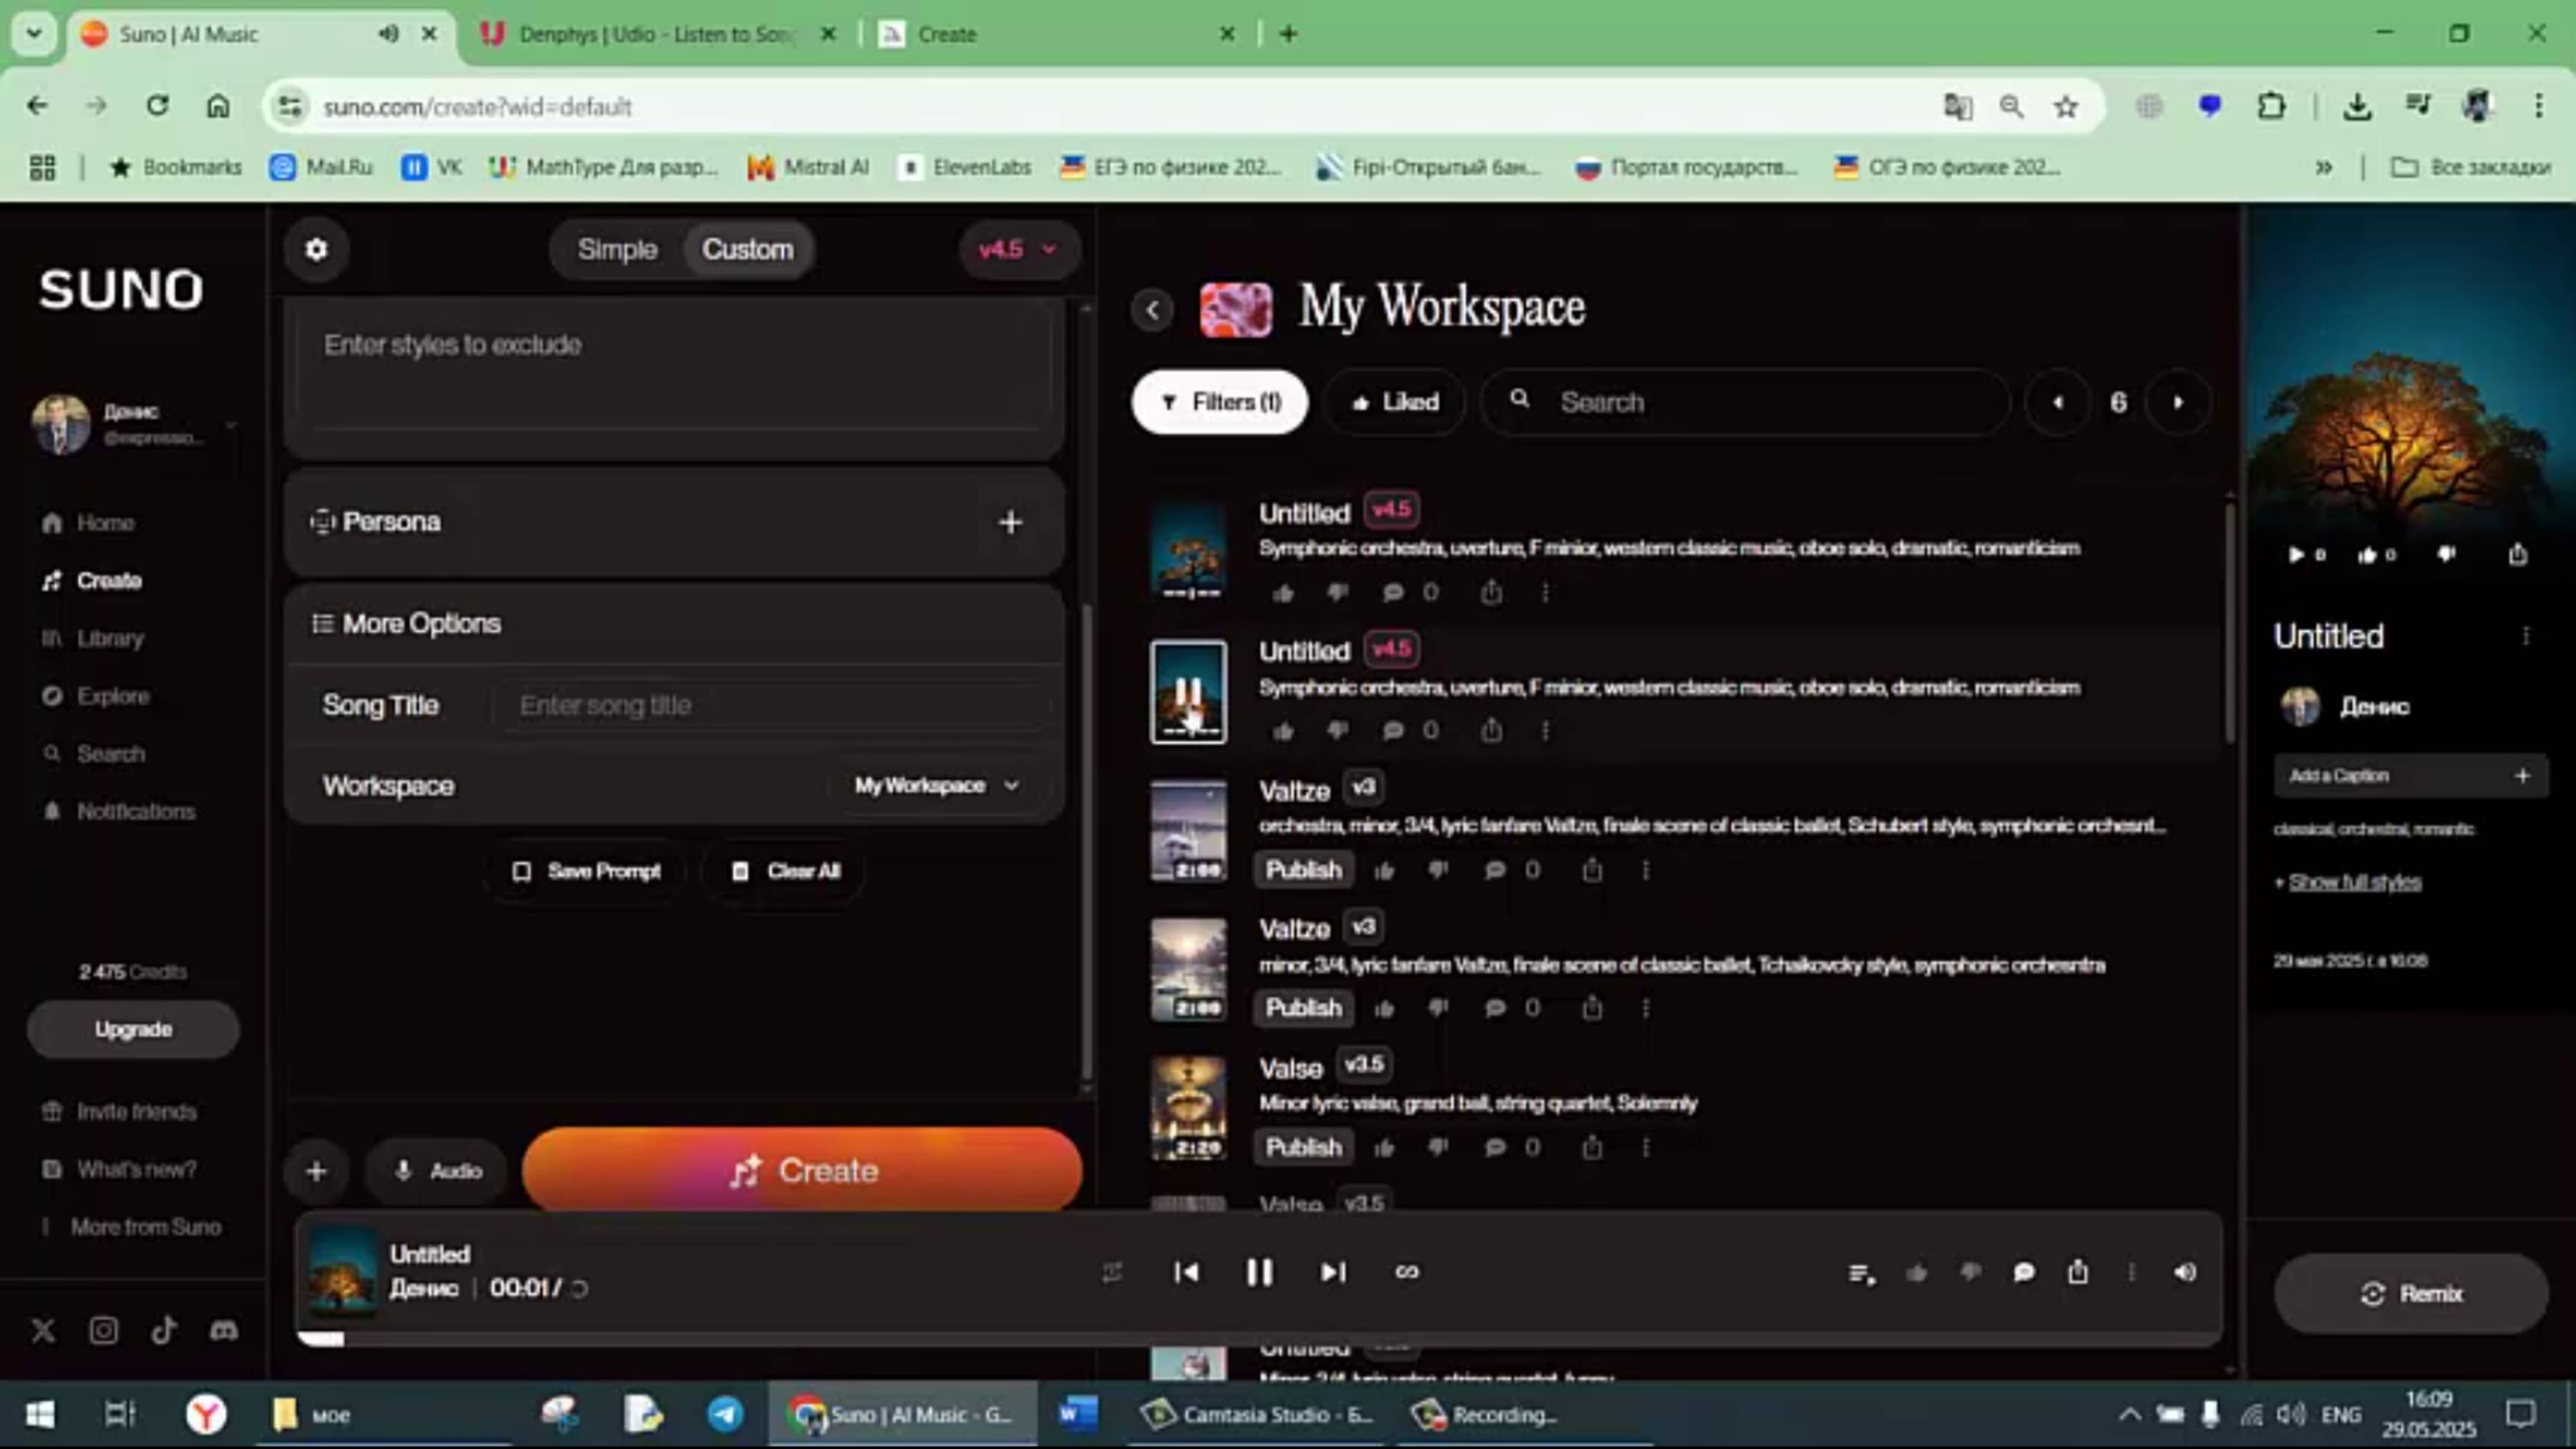Open more menu for second Untitled song
The width and height of the screenshot is (2576, 1449).
pyautogui.click(x=1545, y=731)
